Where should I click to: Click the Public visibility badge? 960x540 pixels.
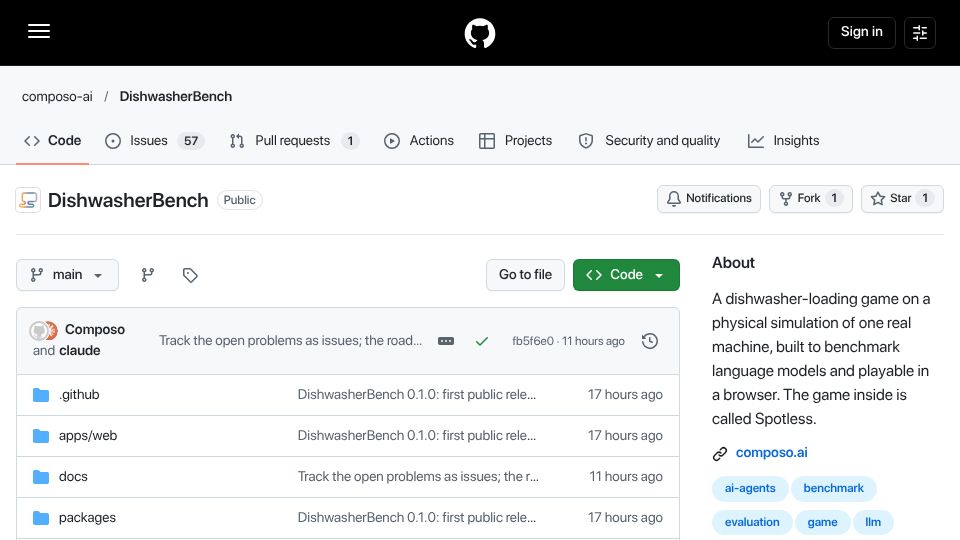click(239, 200)
